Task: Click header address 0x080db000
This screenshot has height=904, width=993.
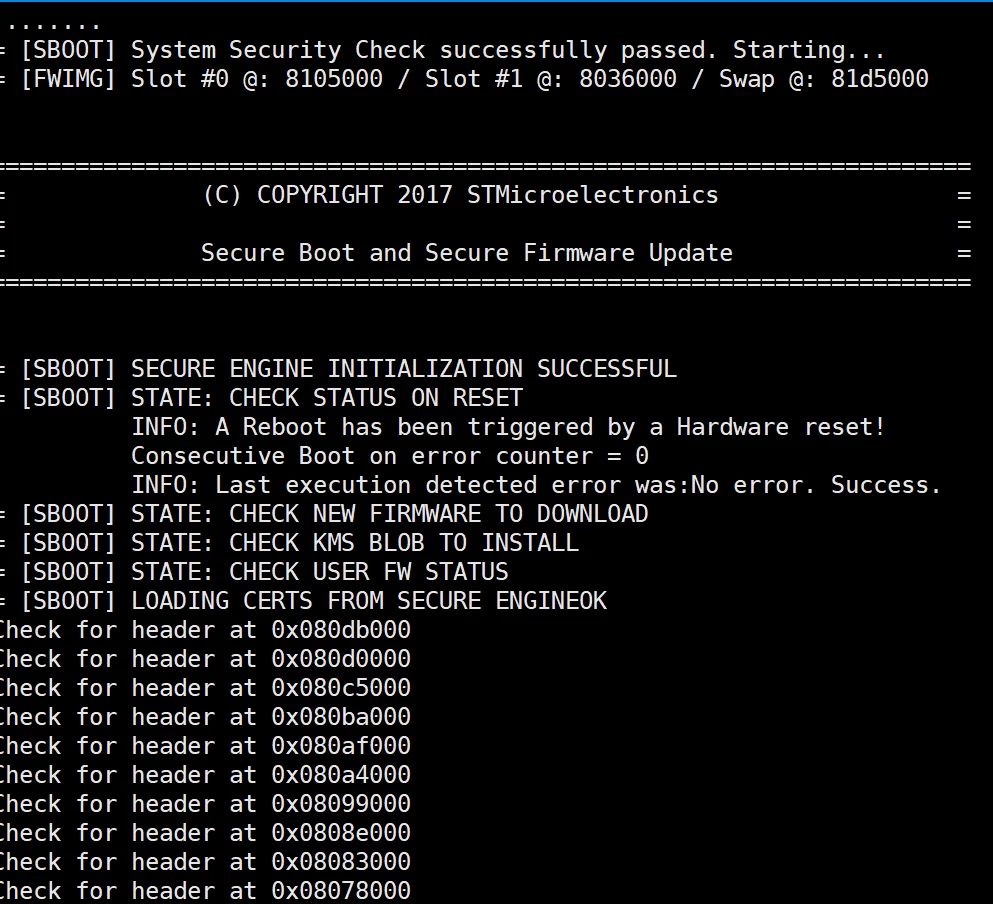Action: pyautogui.click(x=341, y=630)
